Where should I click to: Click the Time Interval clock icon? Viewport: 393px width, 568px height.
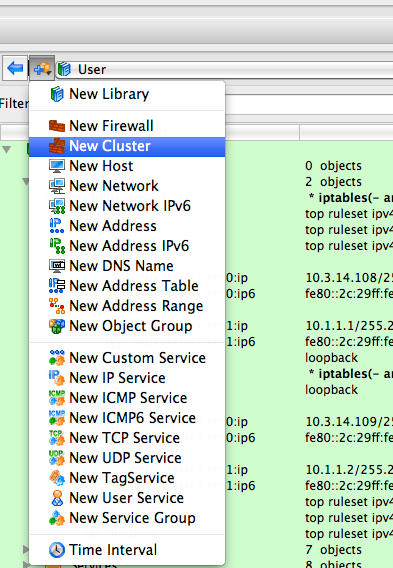click(x=57, y=550)
